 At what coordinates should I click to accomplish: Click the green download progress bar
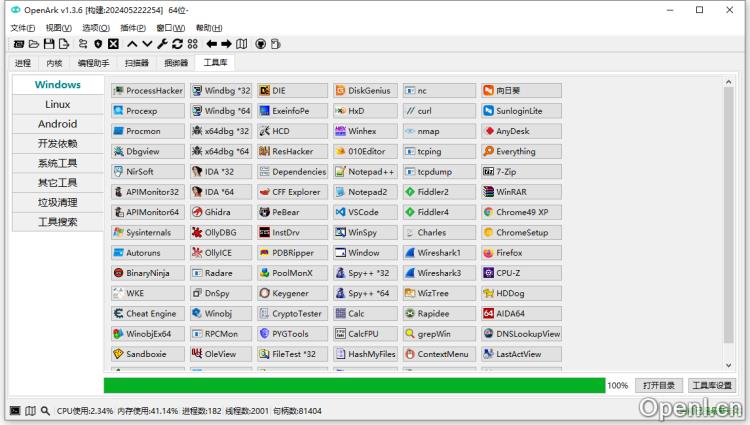point(354,385)
